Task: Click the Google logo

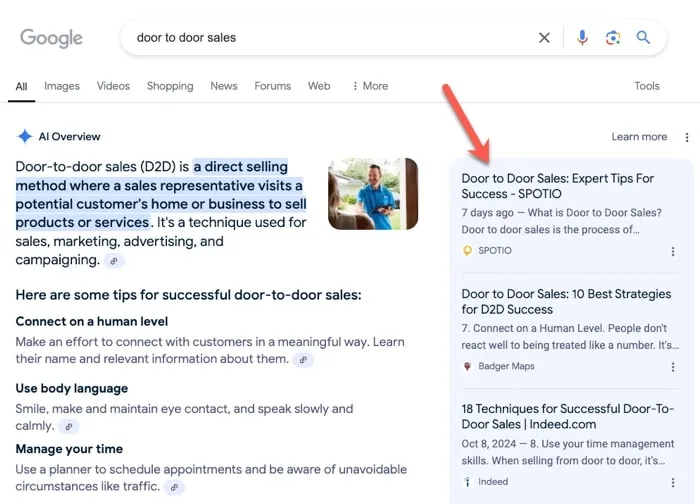Action: click(51, 38)
